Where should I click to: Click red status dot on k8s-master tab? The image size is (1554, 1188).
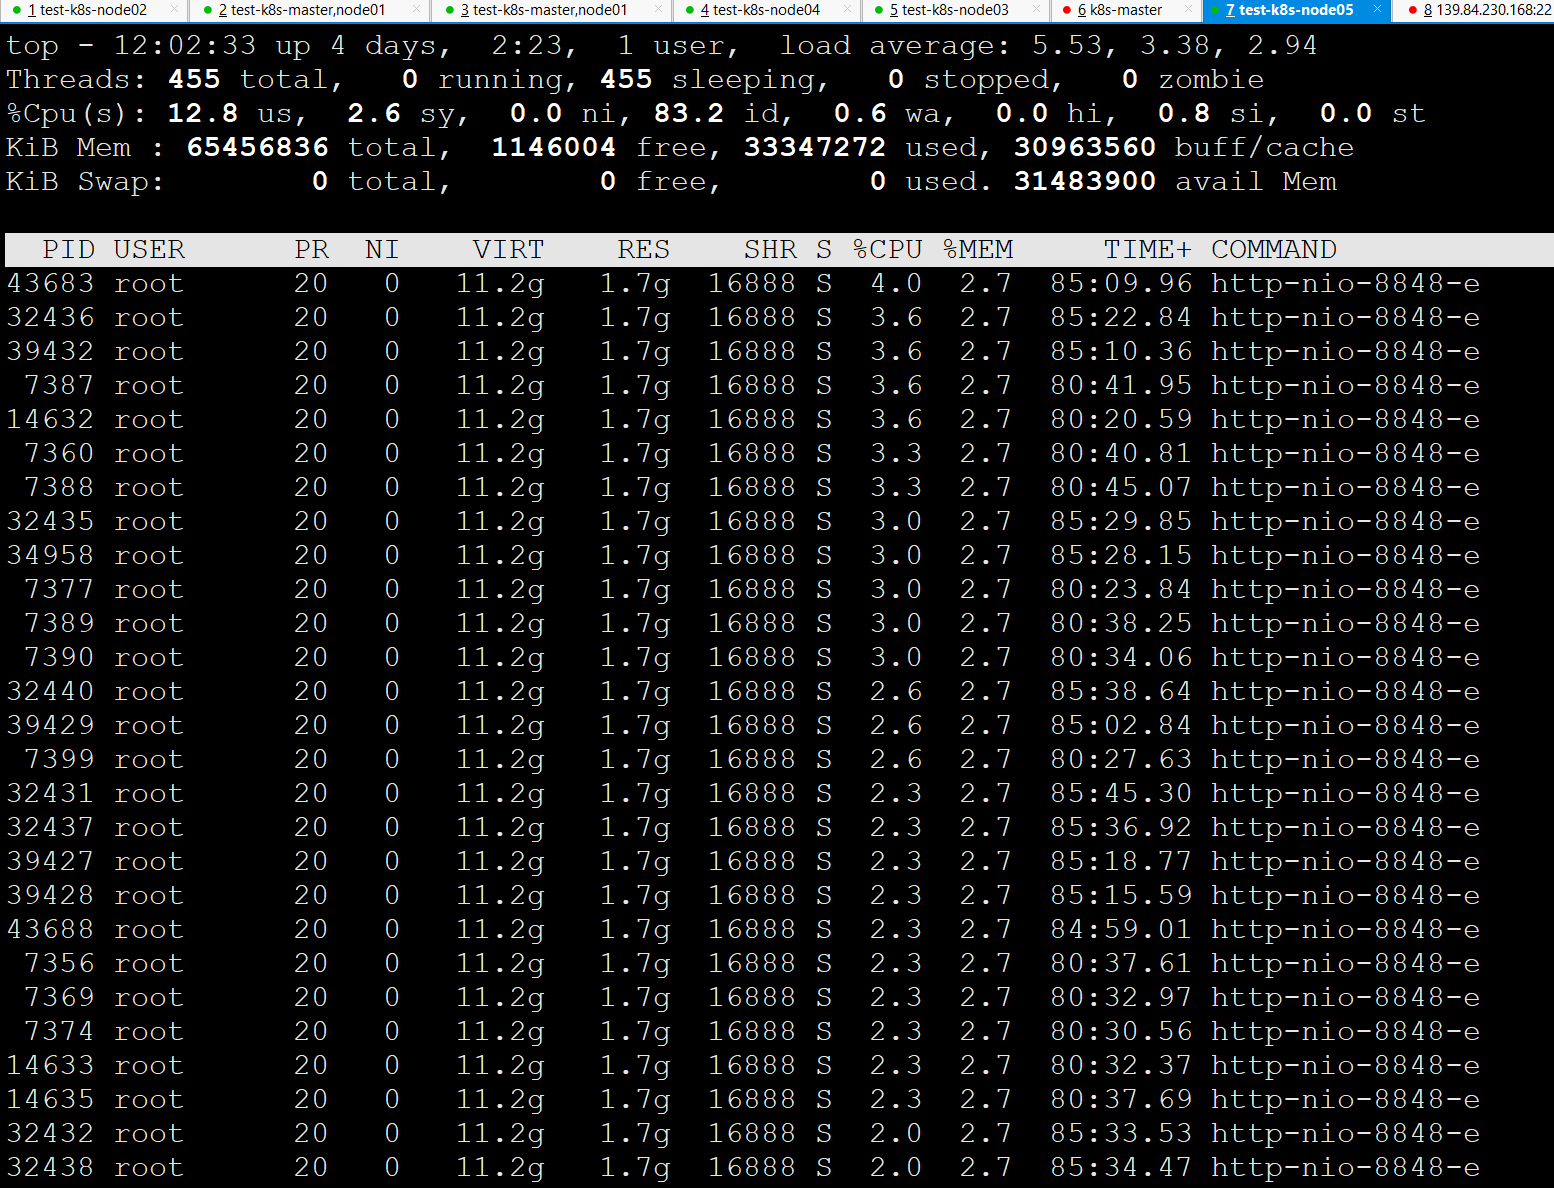click(x=1067, y=10)
